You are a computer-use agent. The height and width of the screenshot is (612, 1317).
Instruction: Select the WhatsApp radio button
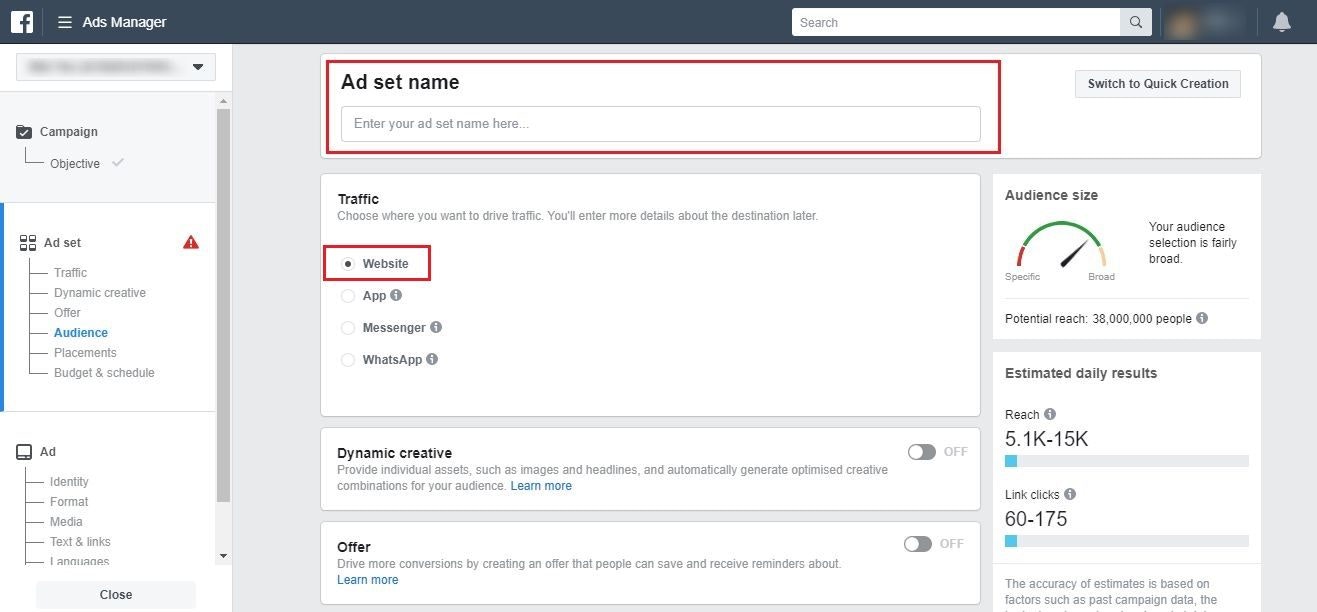tap(348, 359)
